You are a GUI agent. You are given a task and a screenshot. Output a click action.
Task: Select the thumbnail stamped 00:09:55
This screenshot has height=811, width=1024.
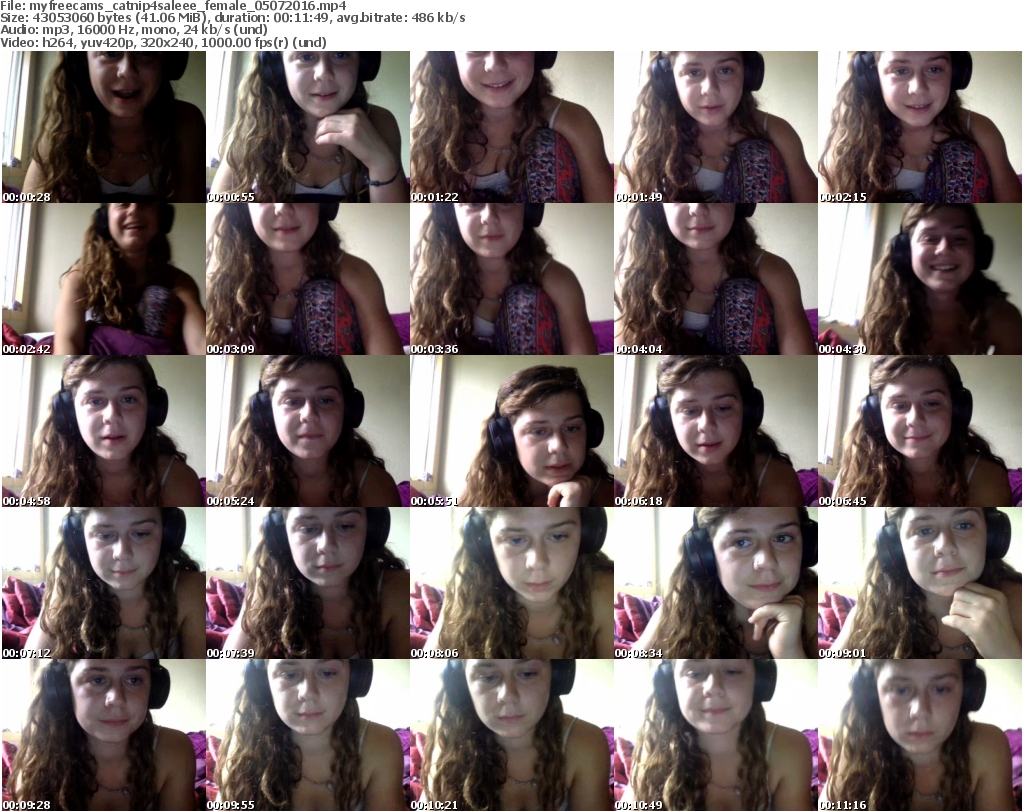308,735
